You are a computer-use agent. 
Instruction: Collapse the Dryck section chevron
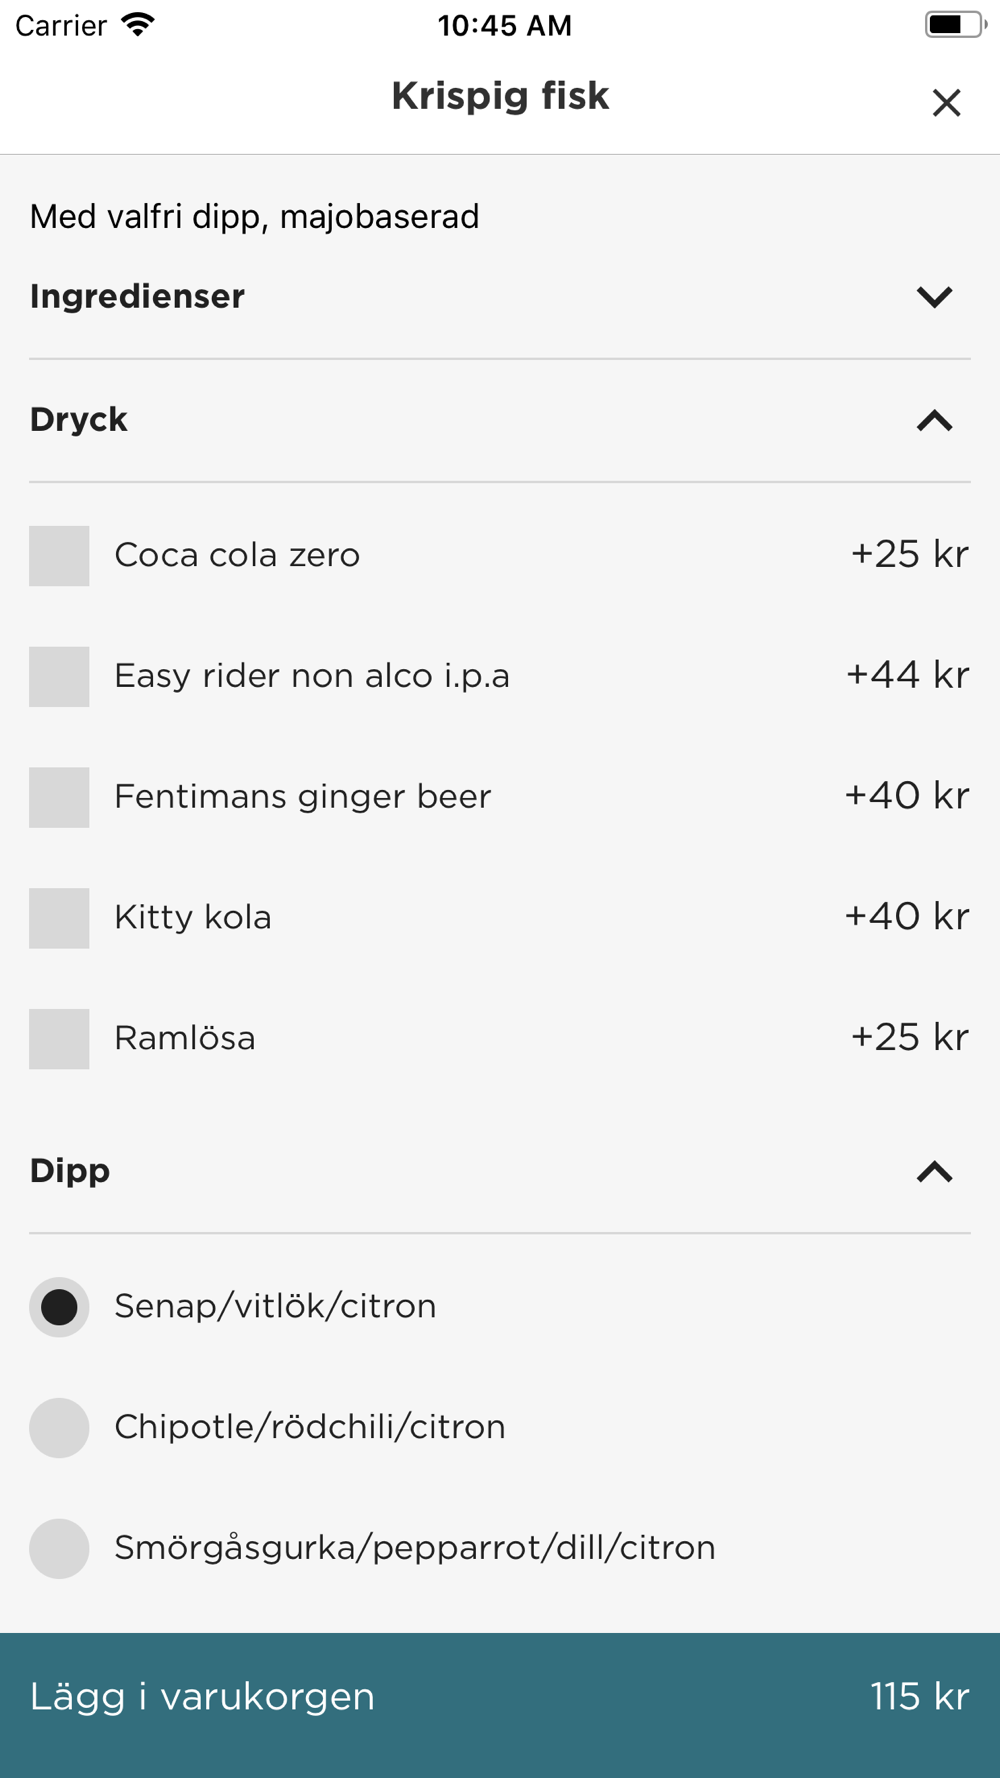click(934, 421)
